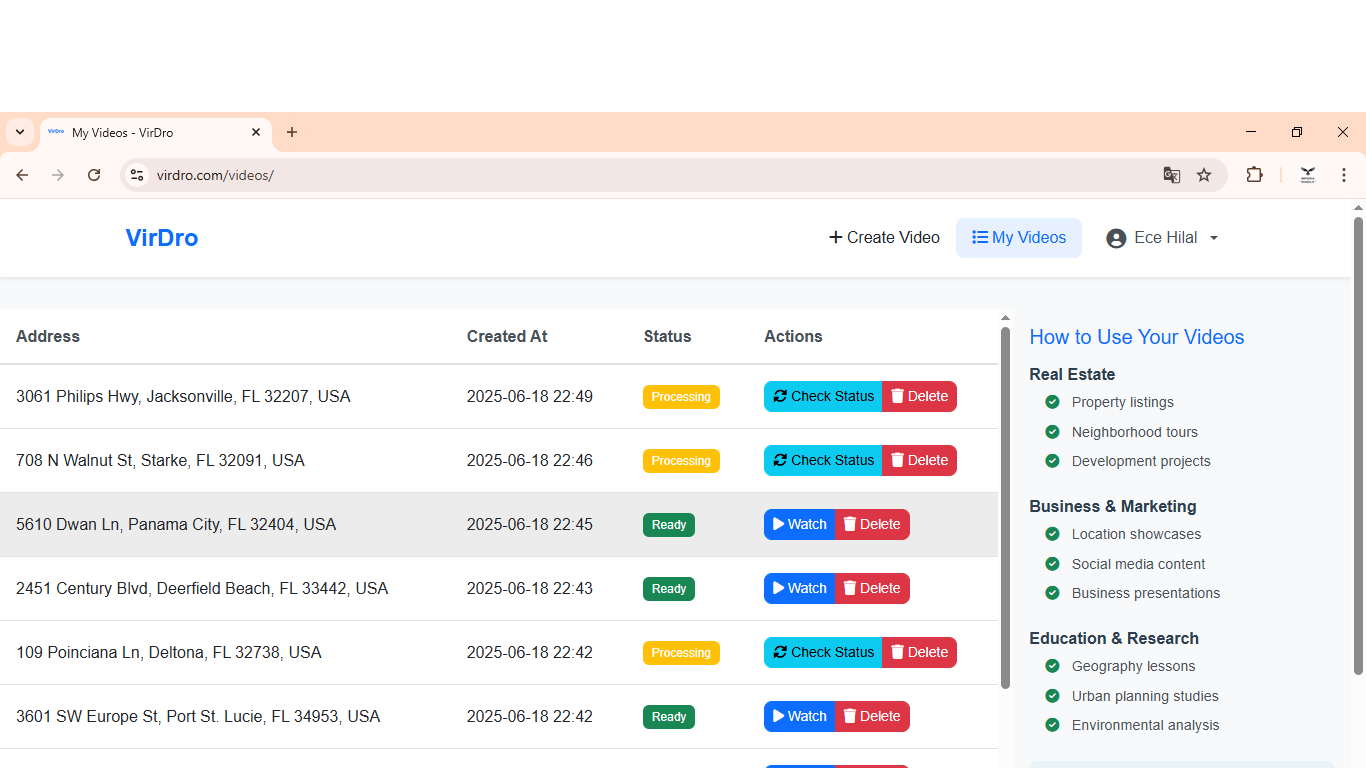1366x768 pixels.
Task: Delete the 3061 Philips Hwy video
Action: 919,397
